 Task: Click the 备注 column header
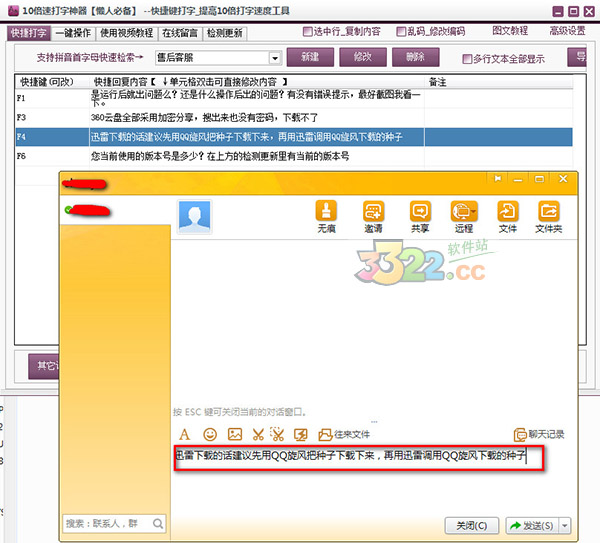coord(499,82)
